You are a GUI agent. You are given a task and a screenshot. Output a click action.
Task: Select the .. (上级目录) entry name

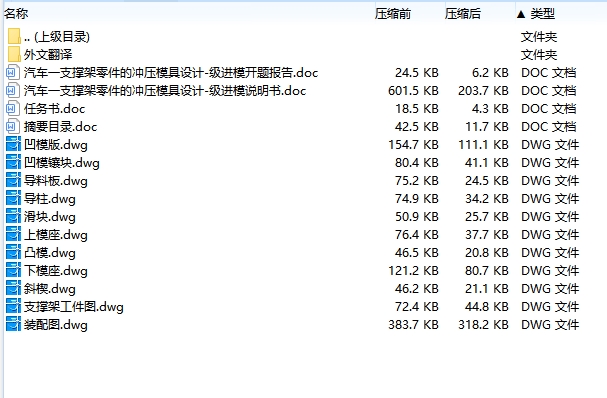57,36
